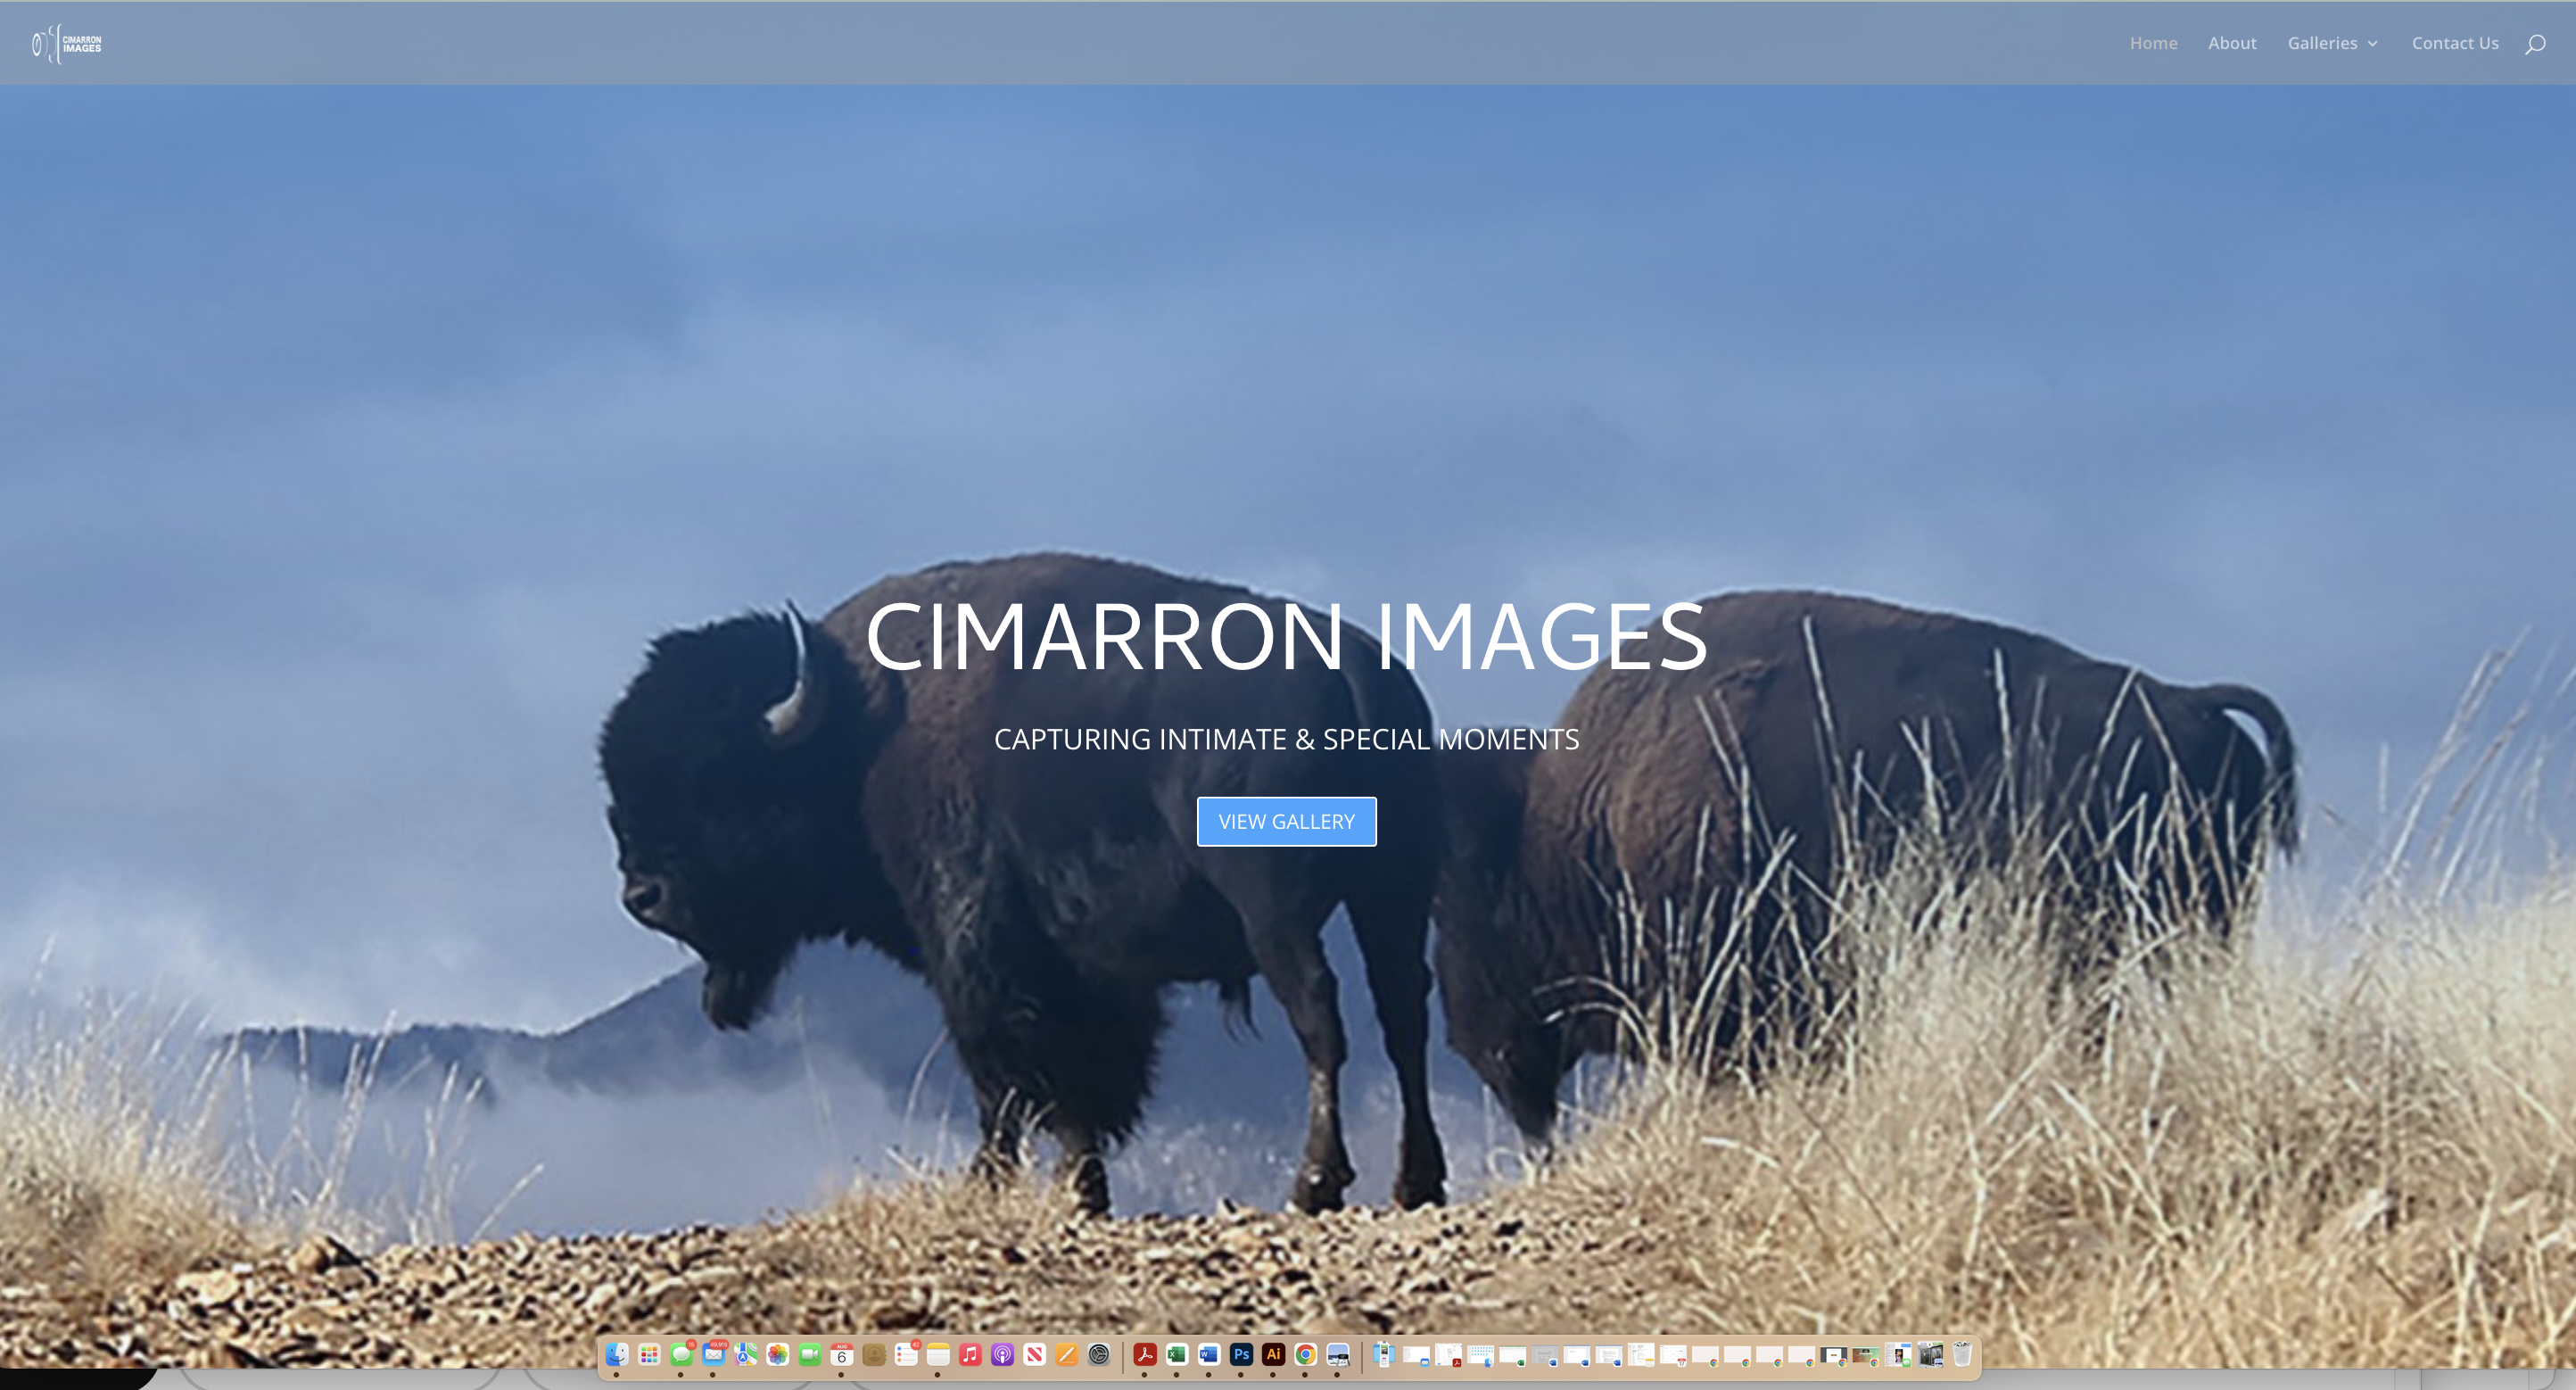Open the Trash in the dock

tap(1962, 1354)
